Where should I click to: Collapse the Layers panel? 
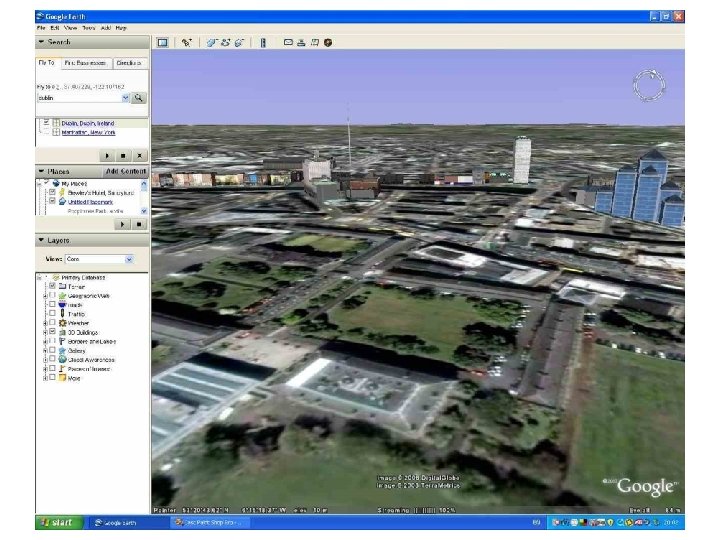[41, 240]
